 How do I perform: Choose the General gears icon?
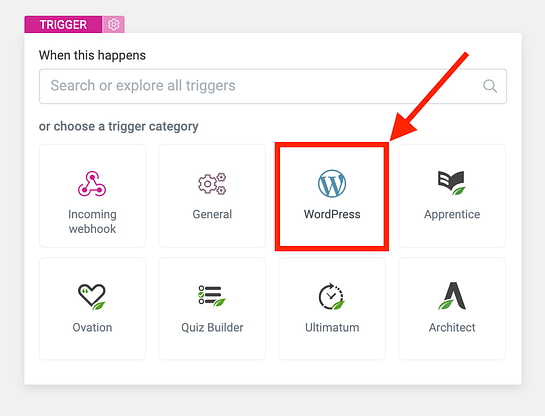tap(212, 183)
